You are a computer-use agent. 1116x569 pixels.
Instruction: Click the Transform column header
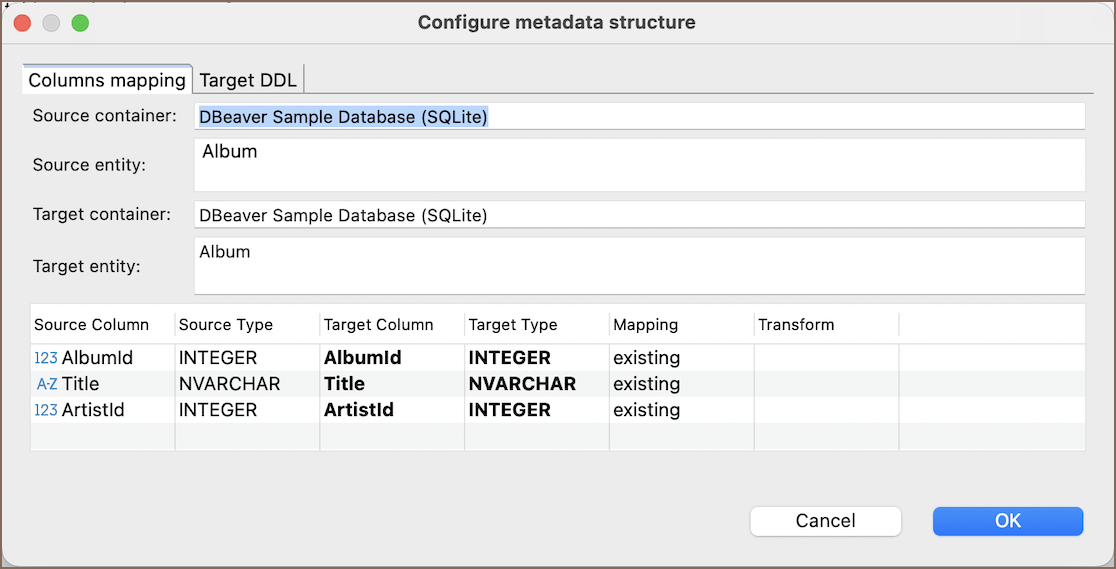pyautogui.click(x=796, y=325)
